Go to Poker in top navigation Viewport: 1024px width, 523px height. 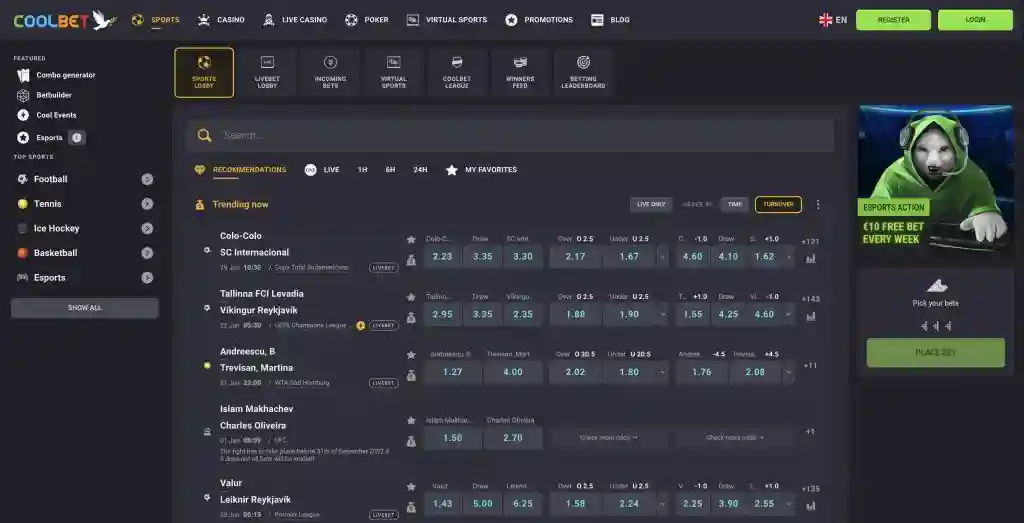(366, 20)
